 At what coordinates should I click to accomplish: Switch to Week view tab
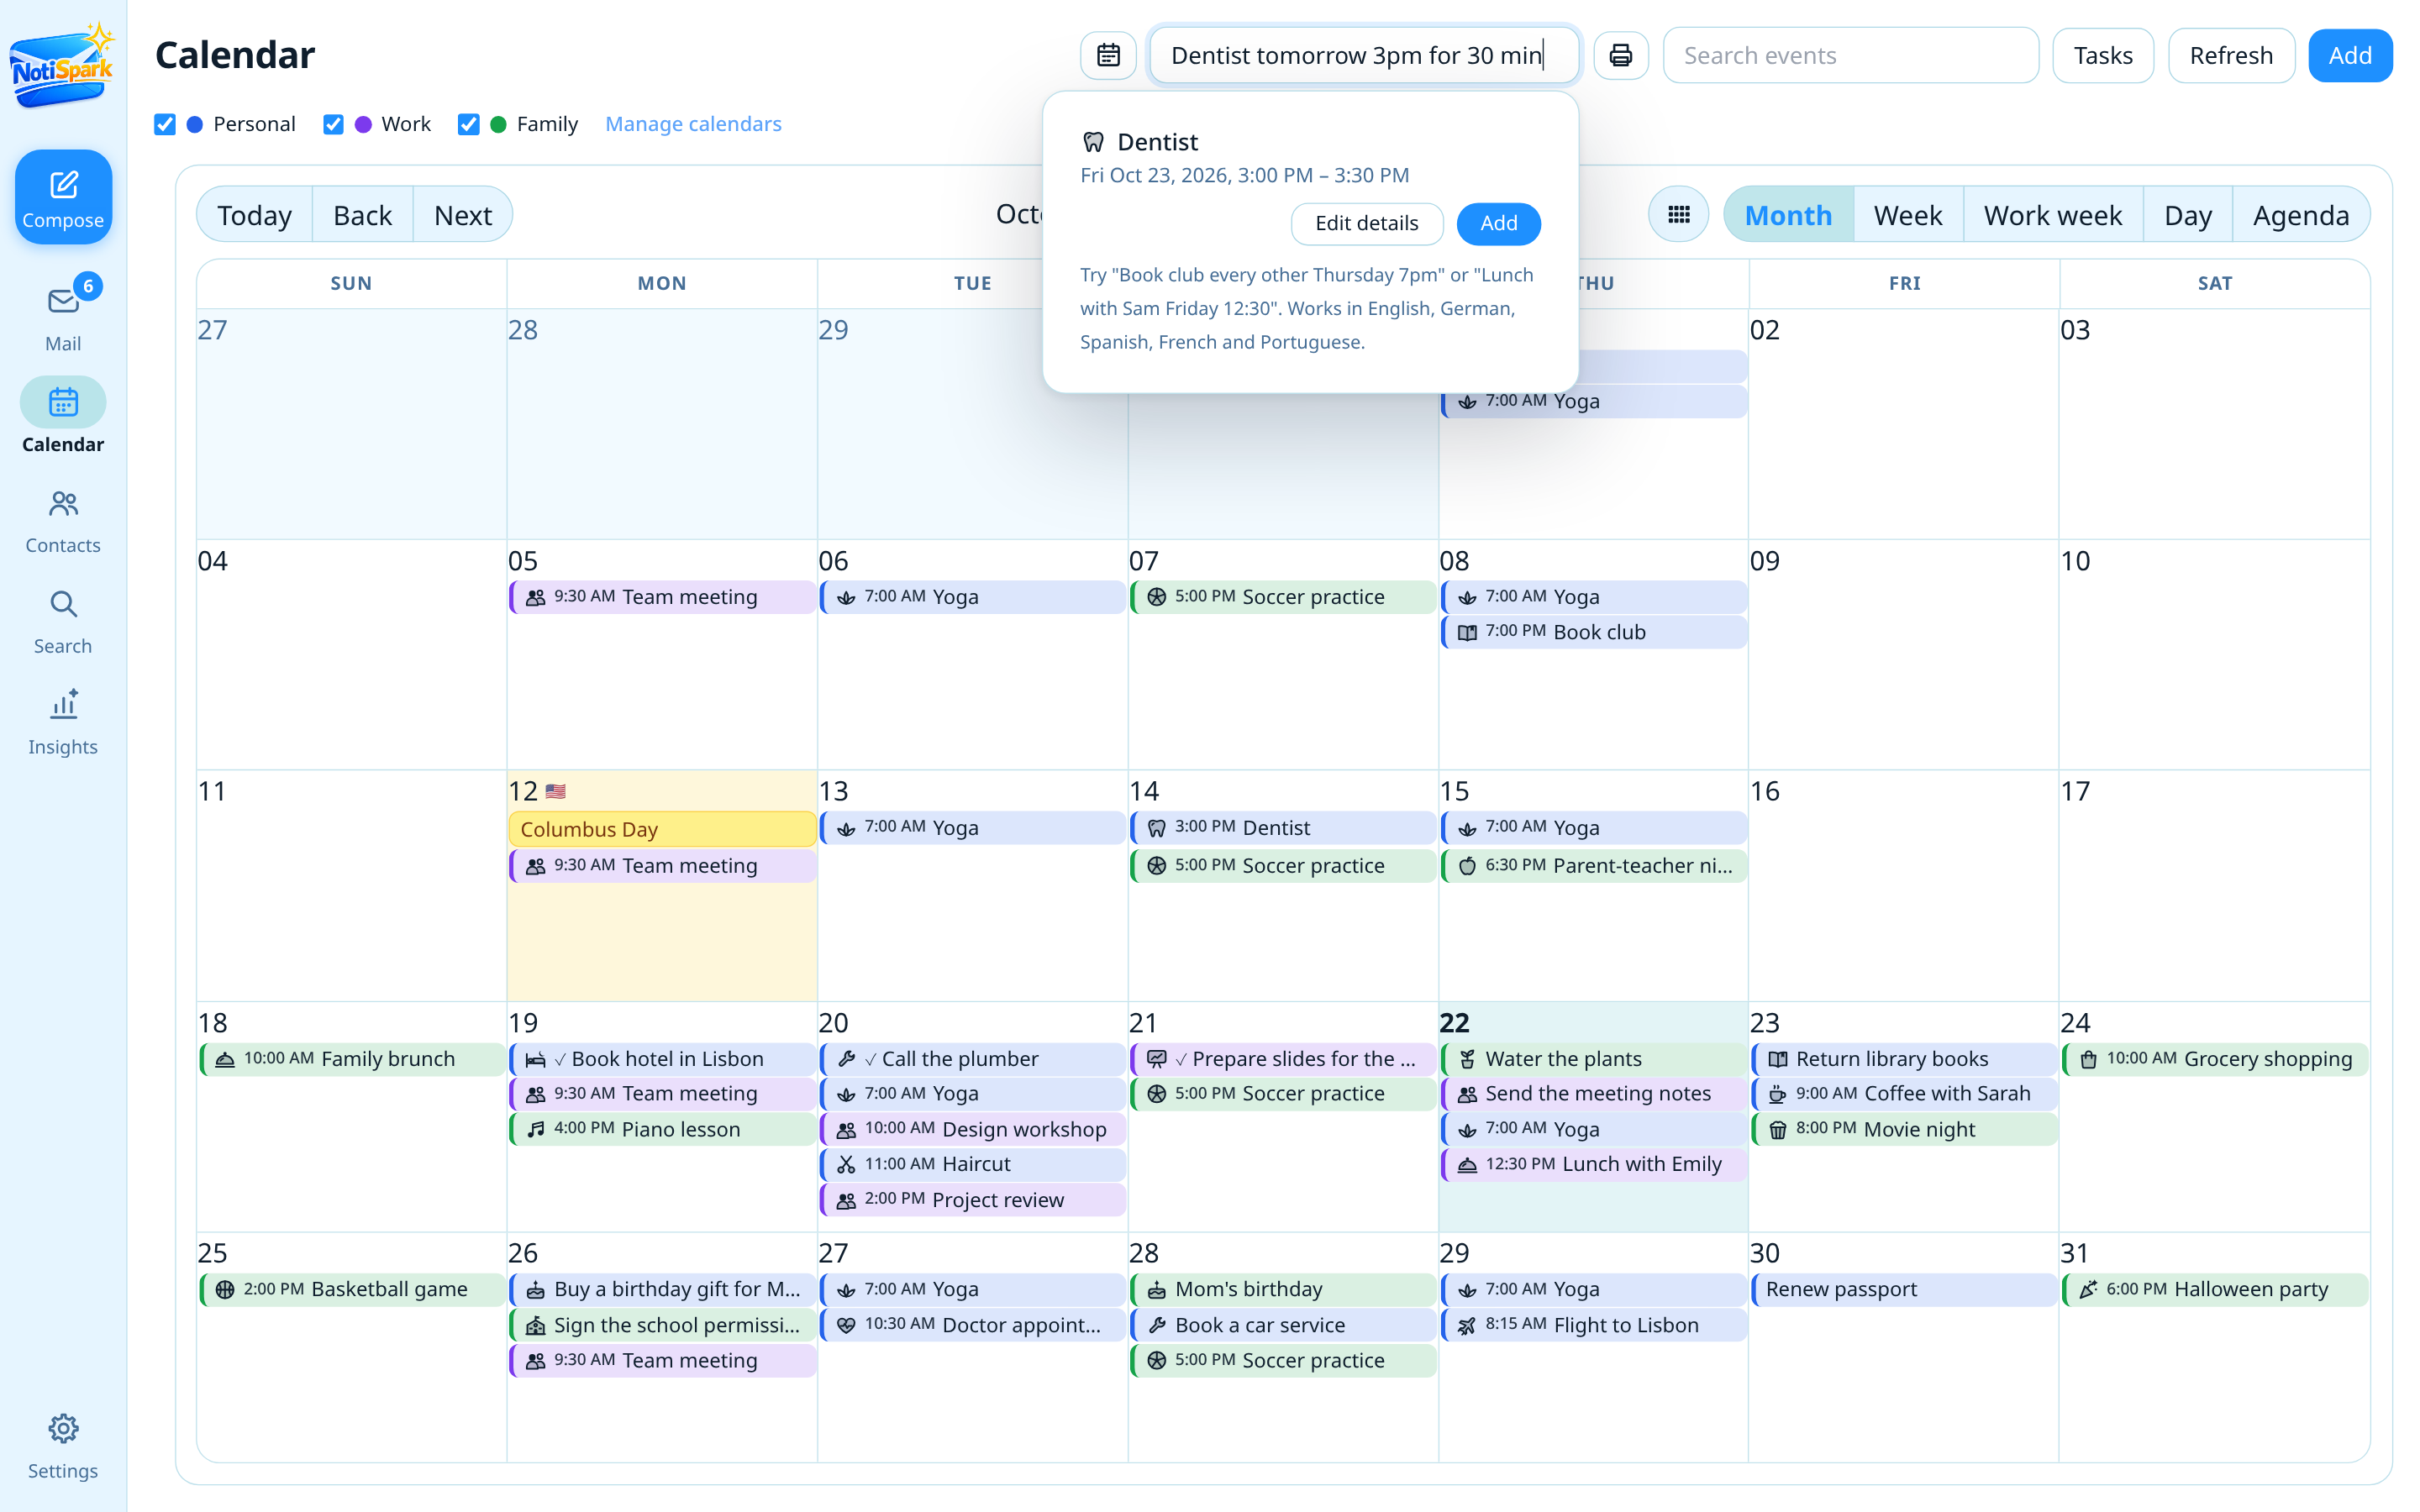click(x=1907, y=214)
